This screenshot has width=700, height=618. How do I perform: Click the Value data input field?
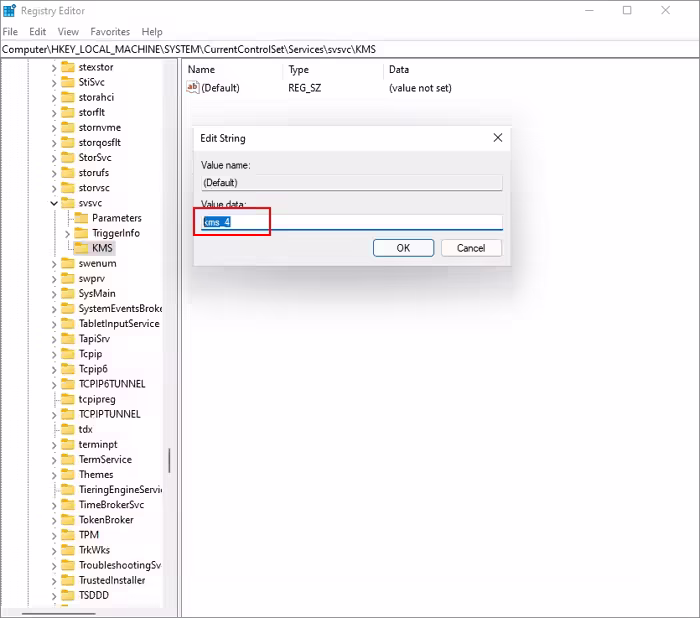[352, 222]
